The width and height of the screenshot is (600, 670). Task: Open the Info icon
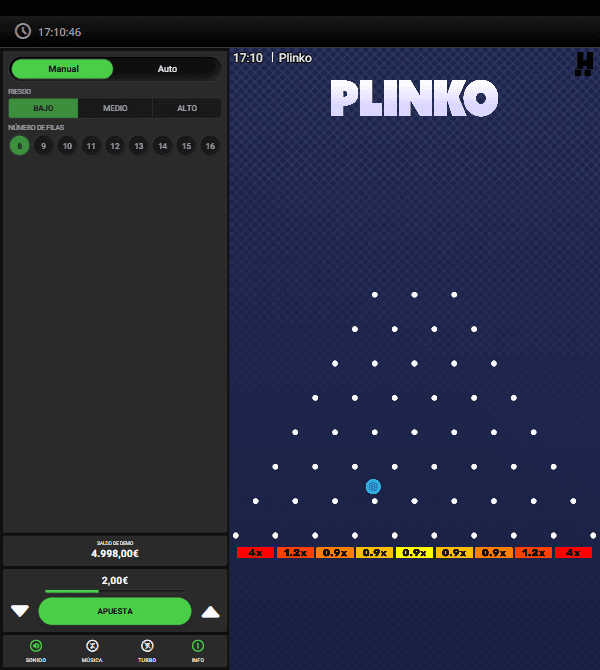point(198,646)
